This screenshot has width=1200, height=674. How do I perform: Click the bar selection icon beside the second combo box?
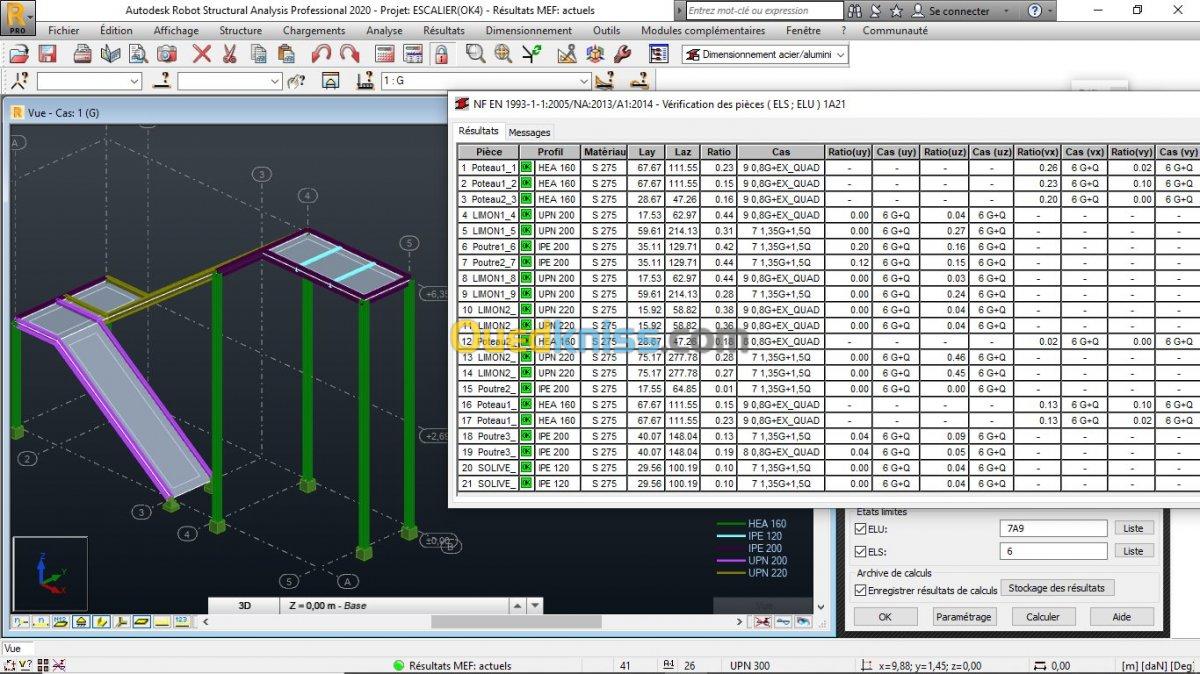click(161, 81)
